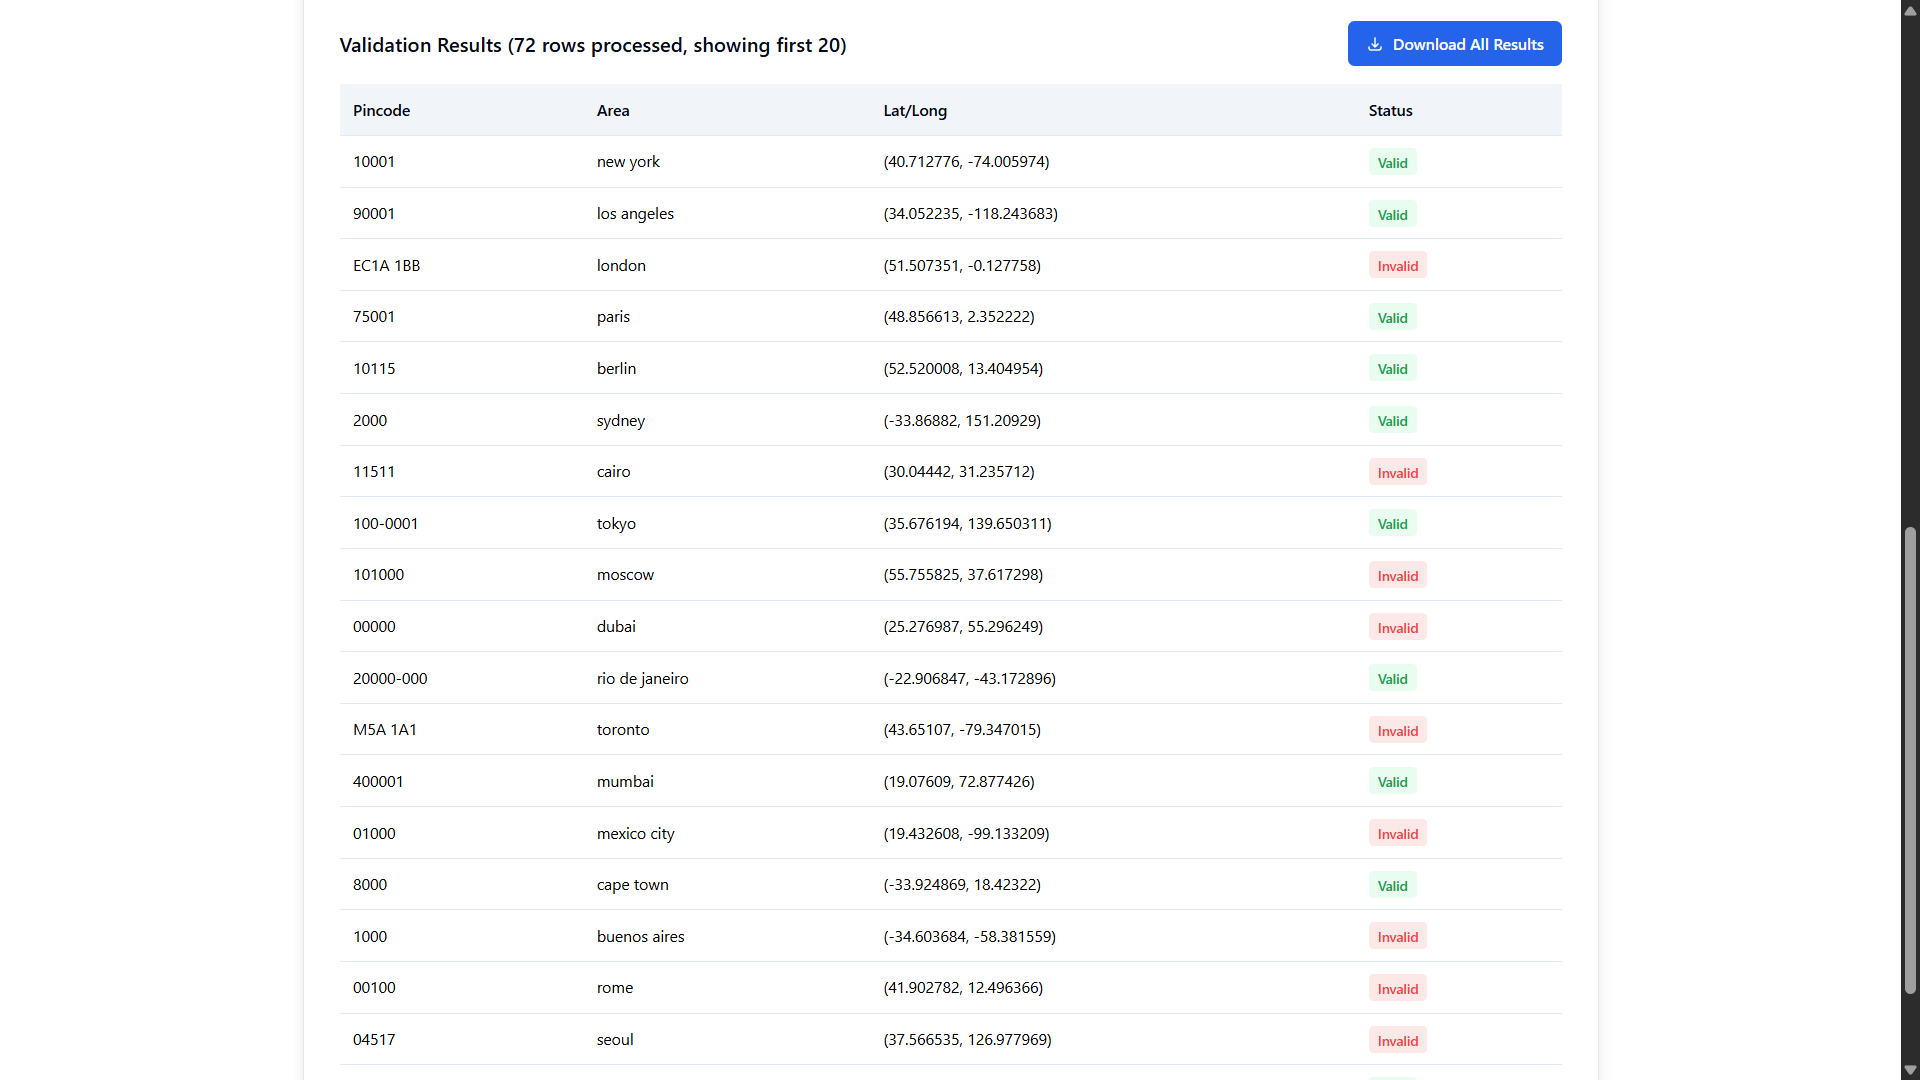Click the Valid badge for mumbai
Image resolution: width=1920 pixels, height=1080 pixels.
(1392, 782)
